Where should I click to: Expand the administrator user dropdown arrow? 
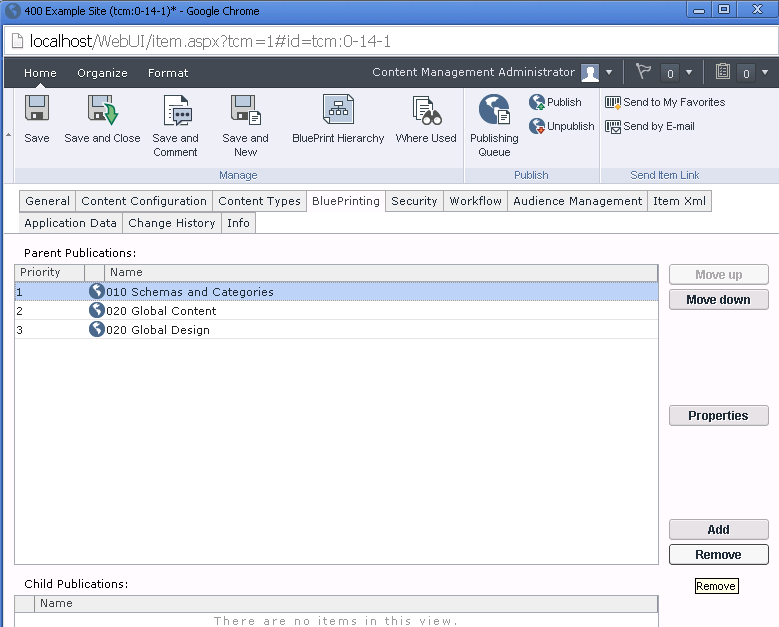pyautogui.click(x=609, y=73)
